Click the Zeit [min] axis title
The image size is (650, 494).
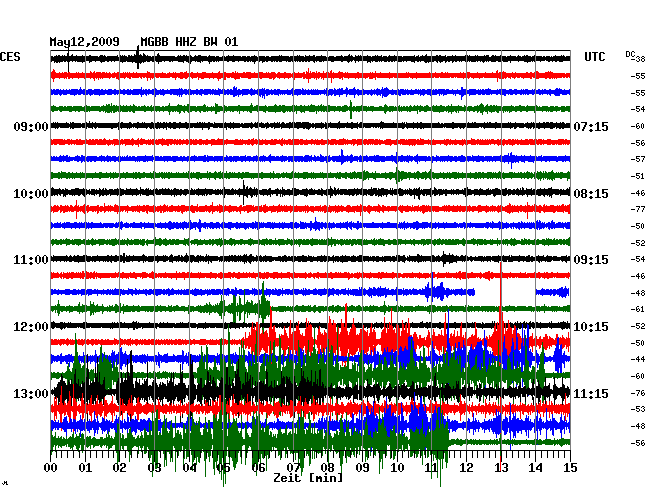click(308, 478)
